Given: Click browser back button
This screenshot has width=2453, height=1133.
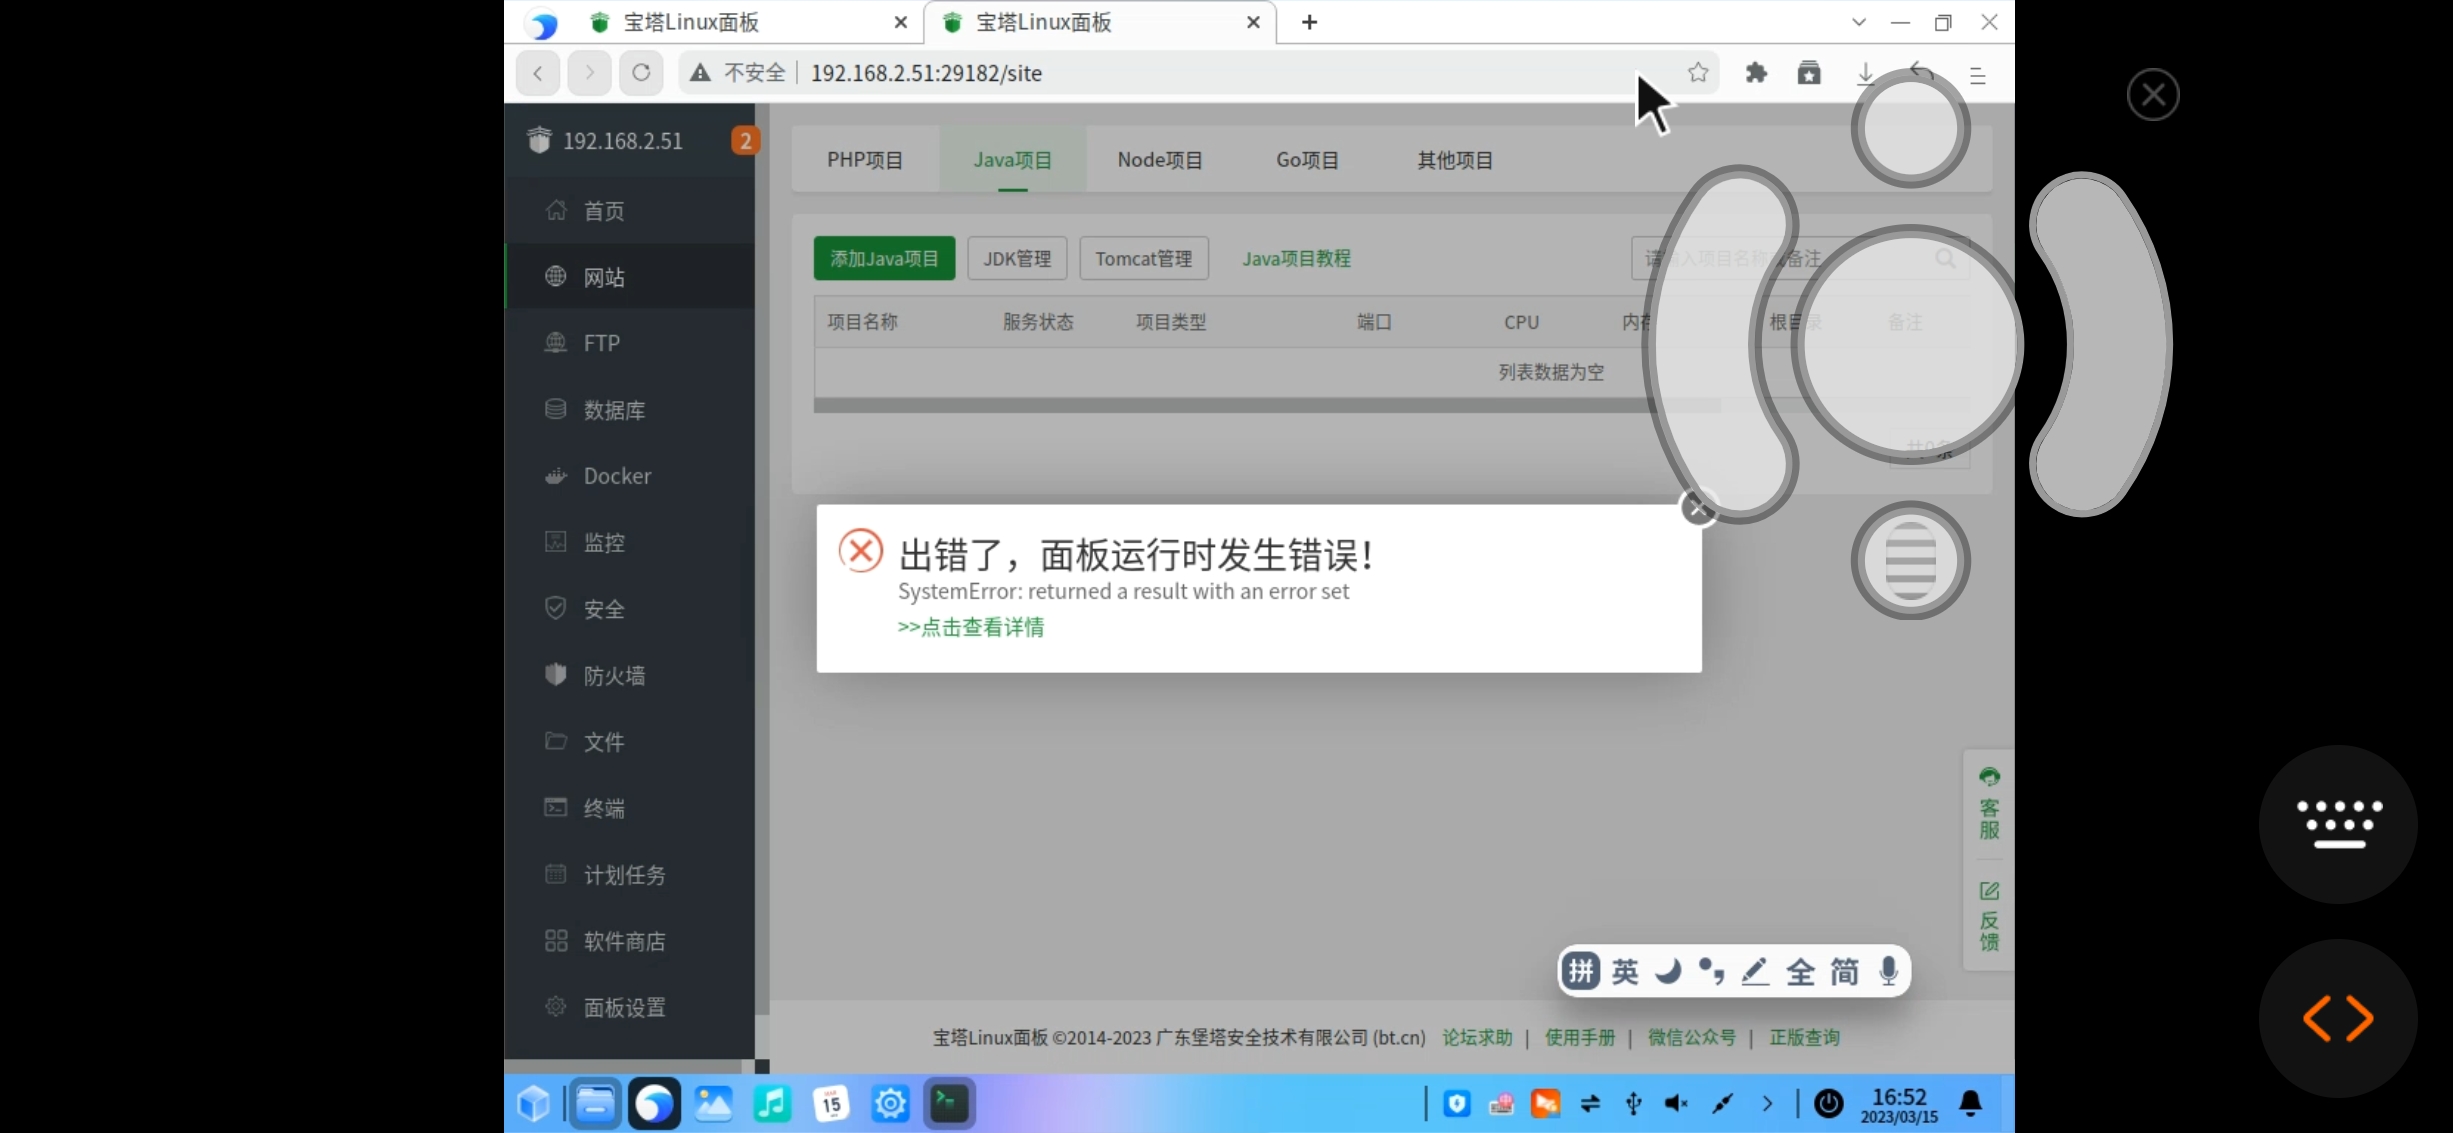Looking at the screenshot, I should (538, 73).
